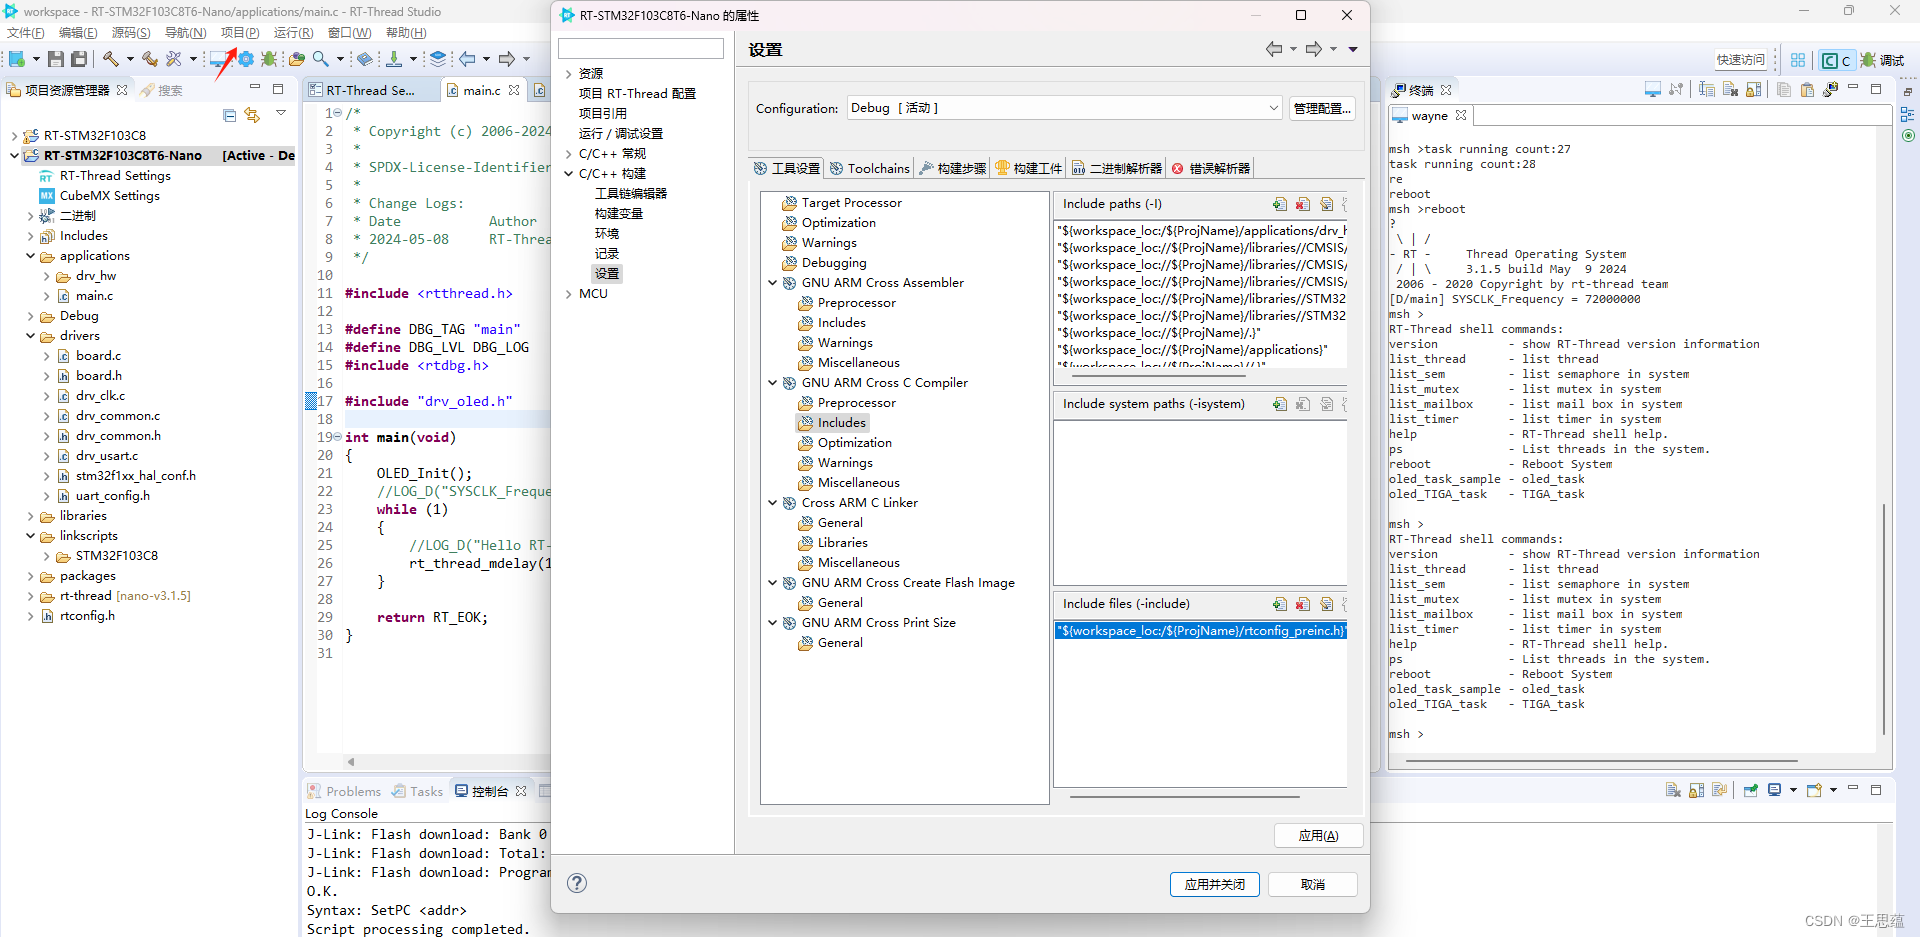The image size is (1920, 937).
Task: Select Target Processor in tool settings tree
Action: pyautogui.click(x=851, y=203)
